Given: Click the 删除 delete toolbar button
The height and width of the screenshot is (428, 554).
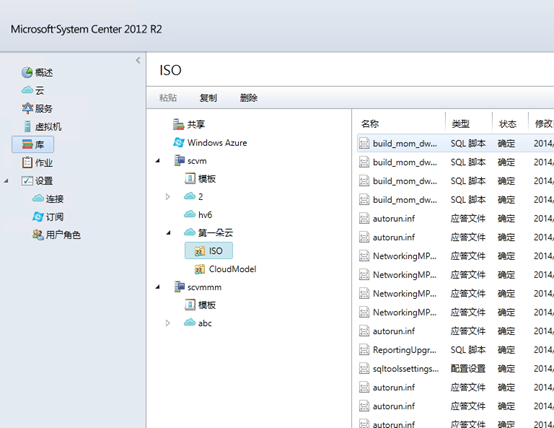Looking at the screenshot, I should click(249, 98).
